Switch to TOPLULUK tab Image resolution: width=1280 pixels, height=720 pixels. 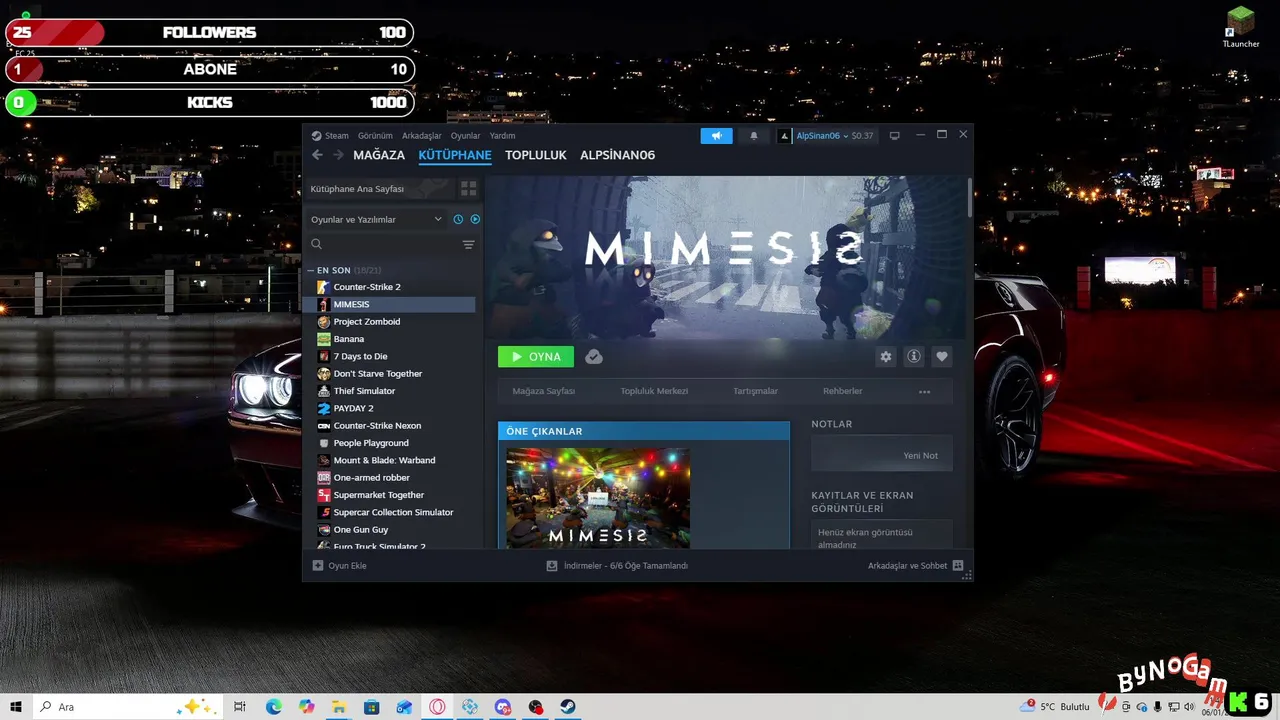point(536,155)
